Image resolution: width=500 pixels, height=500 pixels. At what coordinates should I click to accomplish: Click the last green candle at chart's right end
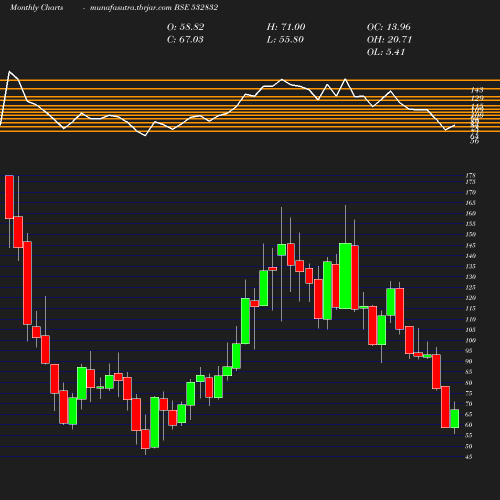(x=455, y=418)
